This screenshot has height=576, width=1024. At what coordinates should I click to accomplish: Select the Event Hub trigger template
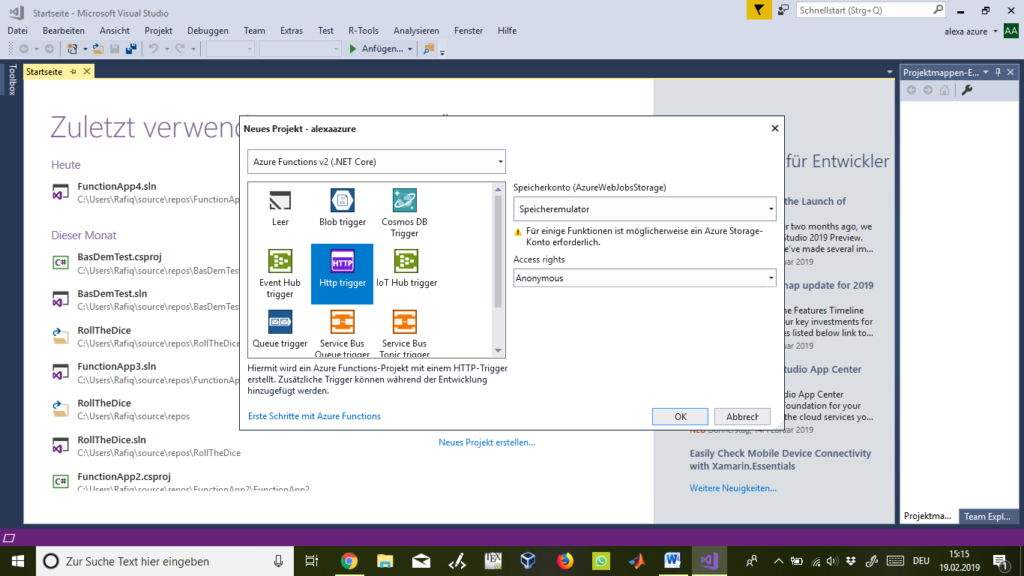[x=280, y=274]
